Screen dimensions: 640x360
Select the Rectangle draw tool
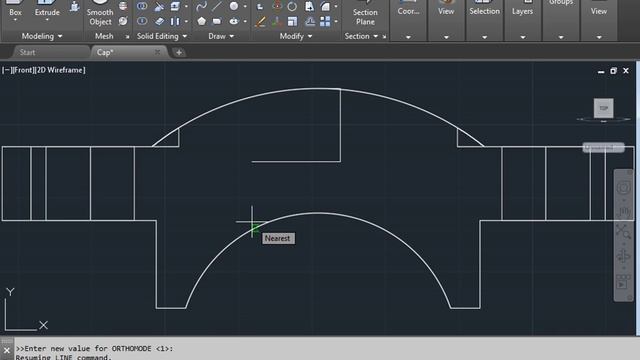217,21
